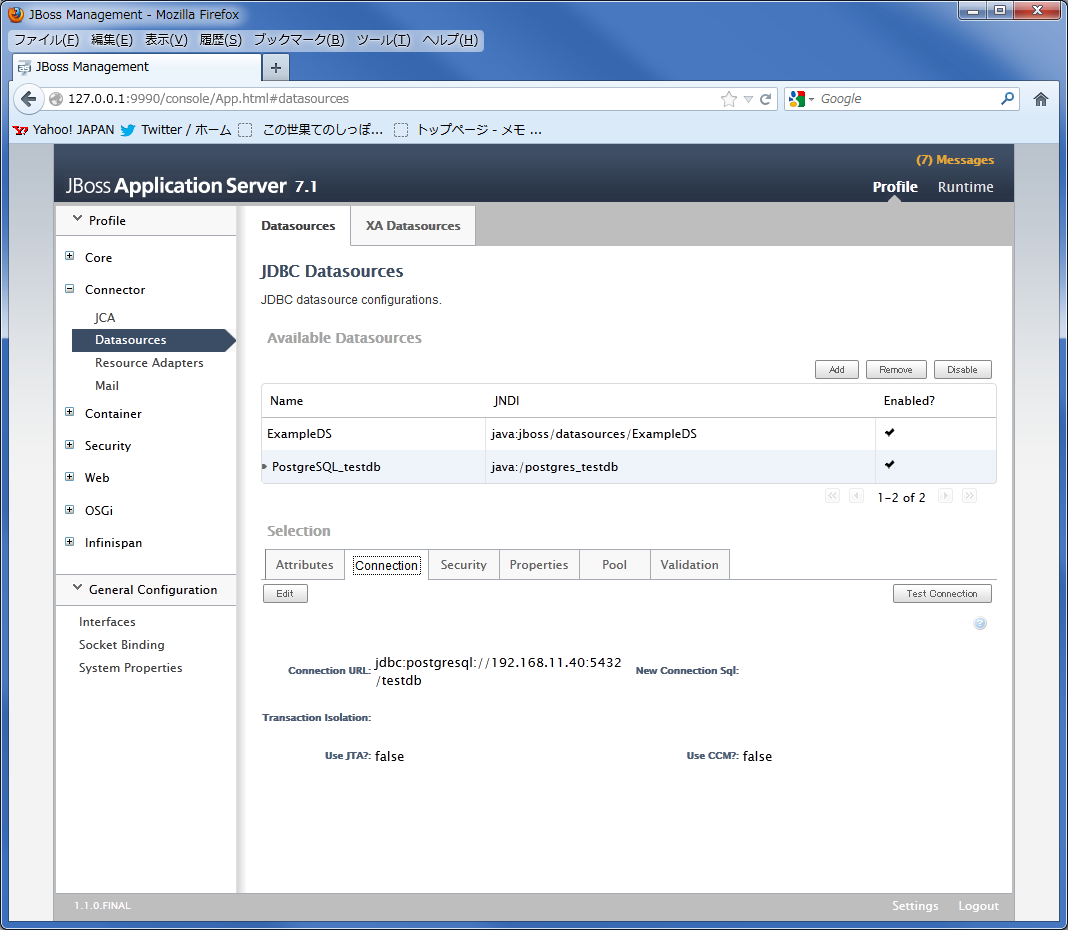Open the Firefox home page icon

[1040, 99]
